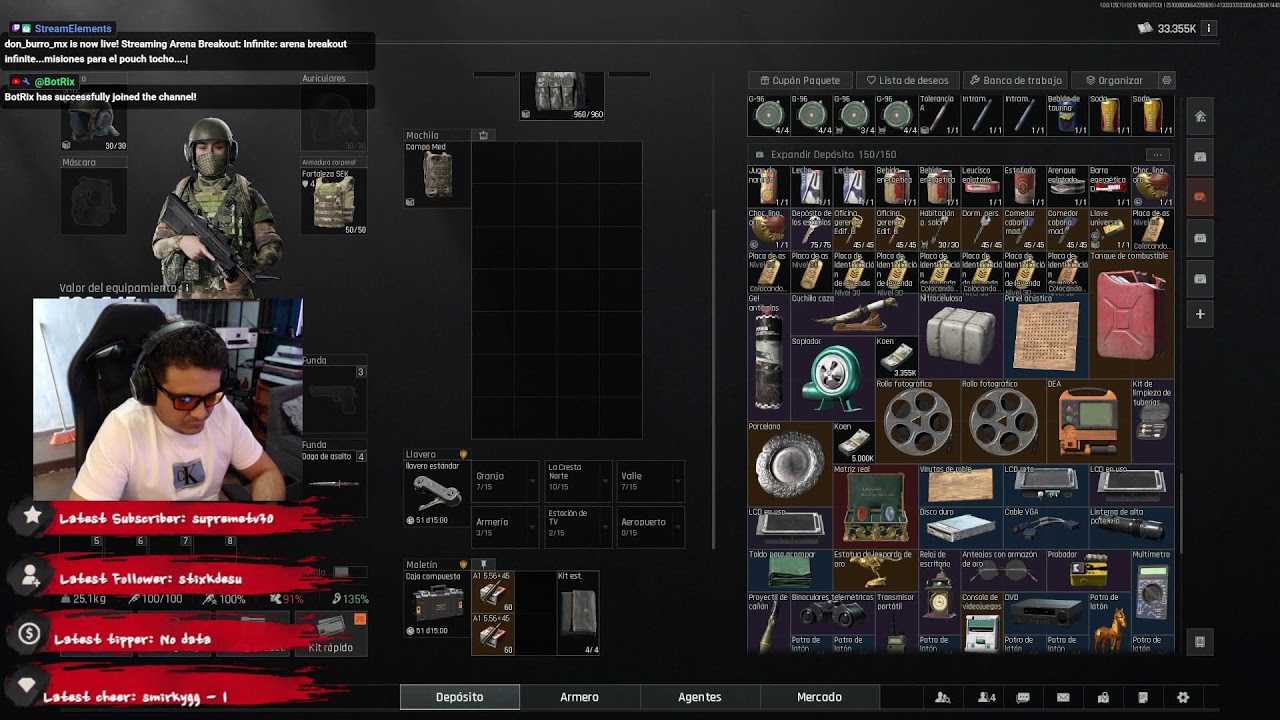Click the info icon next to Koen balance

1209,28
